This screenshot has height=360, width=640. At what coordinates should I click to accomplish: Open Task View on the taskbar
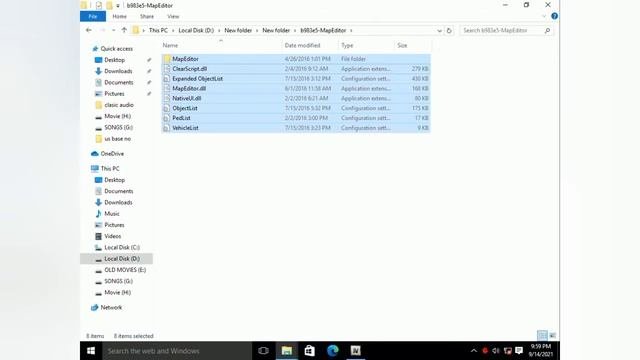point(263,351)
